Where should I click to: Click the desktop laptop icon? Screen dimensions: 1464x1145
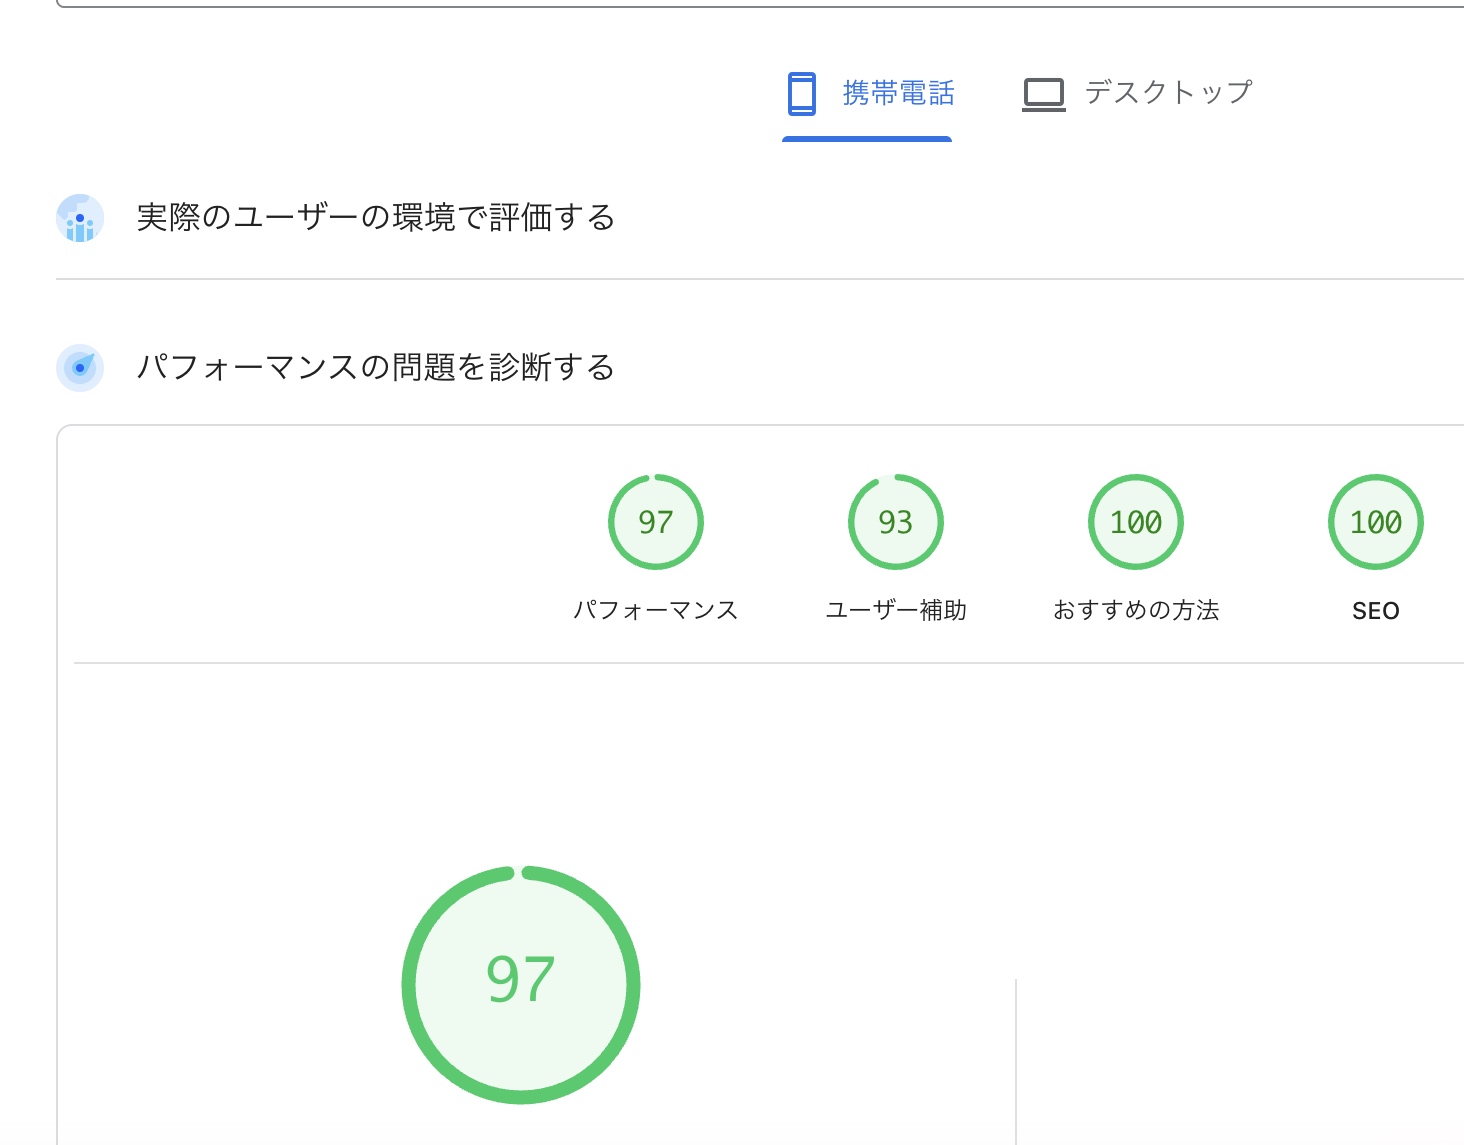click(x=1044, y=94)
